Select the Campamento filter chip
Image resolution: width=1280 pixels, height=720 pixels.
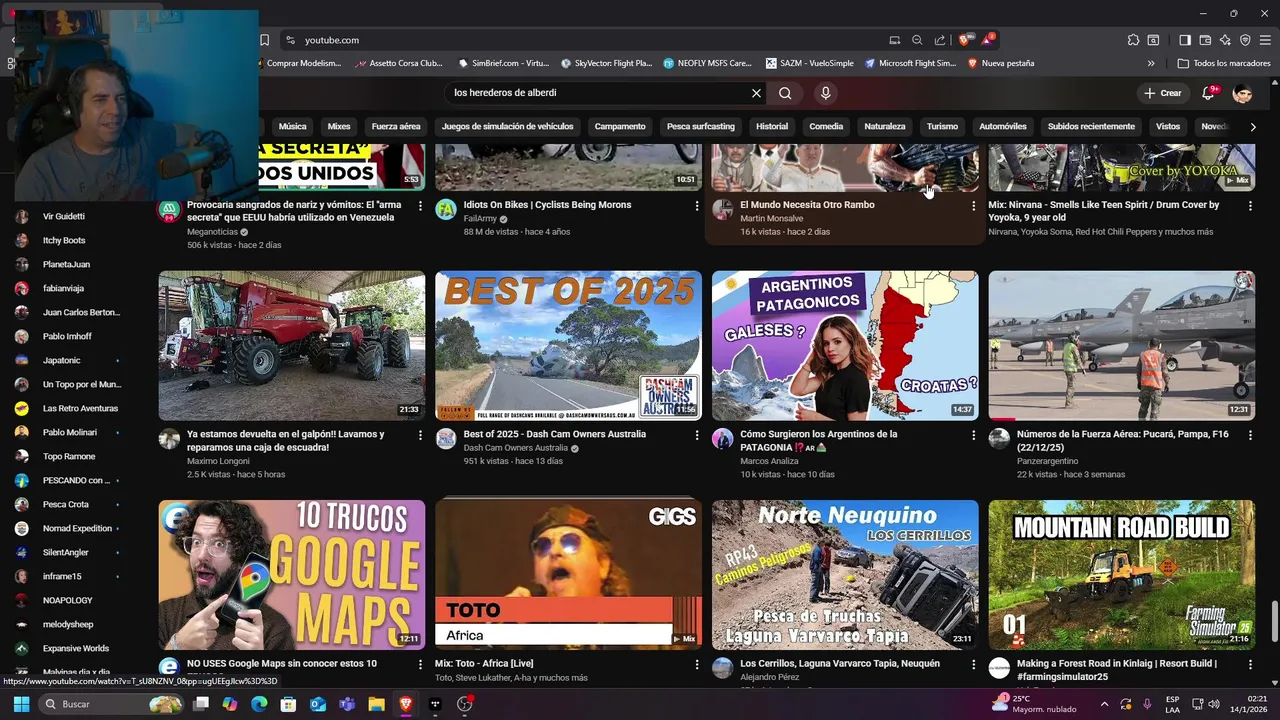(x=620, y=127)
